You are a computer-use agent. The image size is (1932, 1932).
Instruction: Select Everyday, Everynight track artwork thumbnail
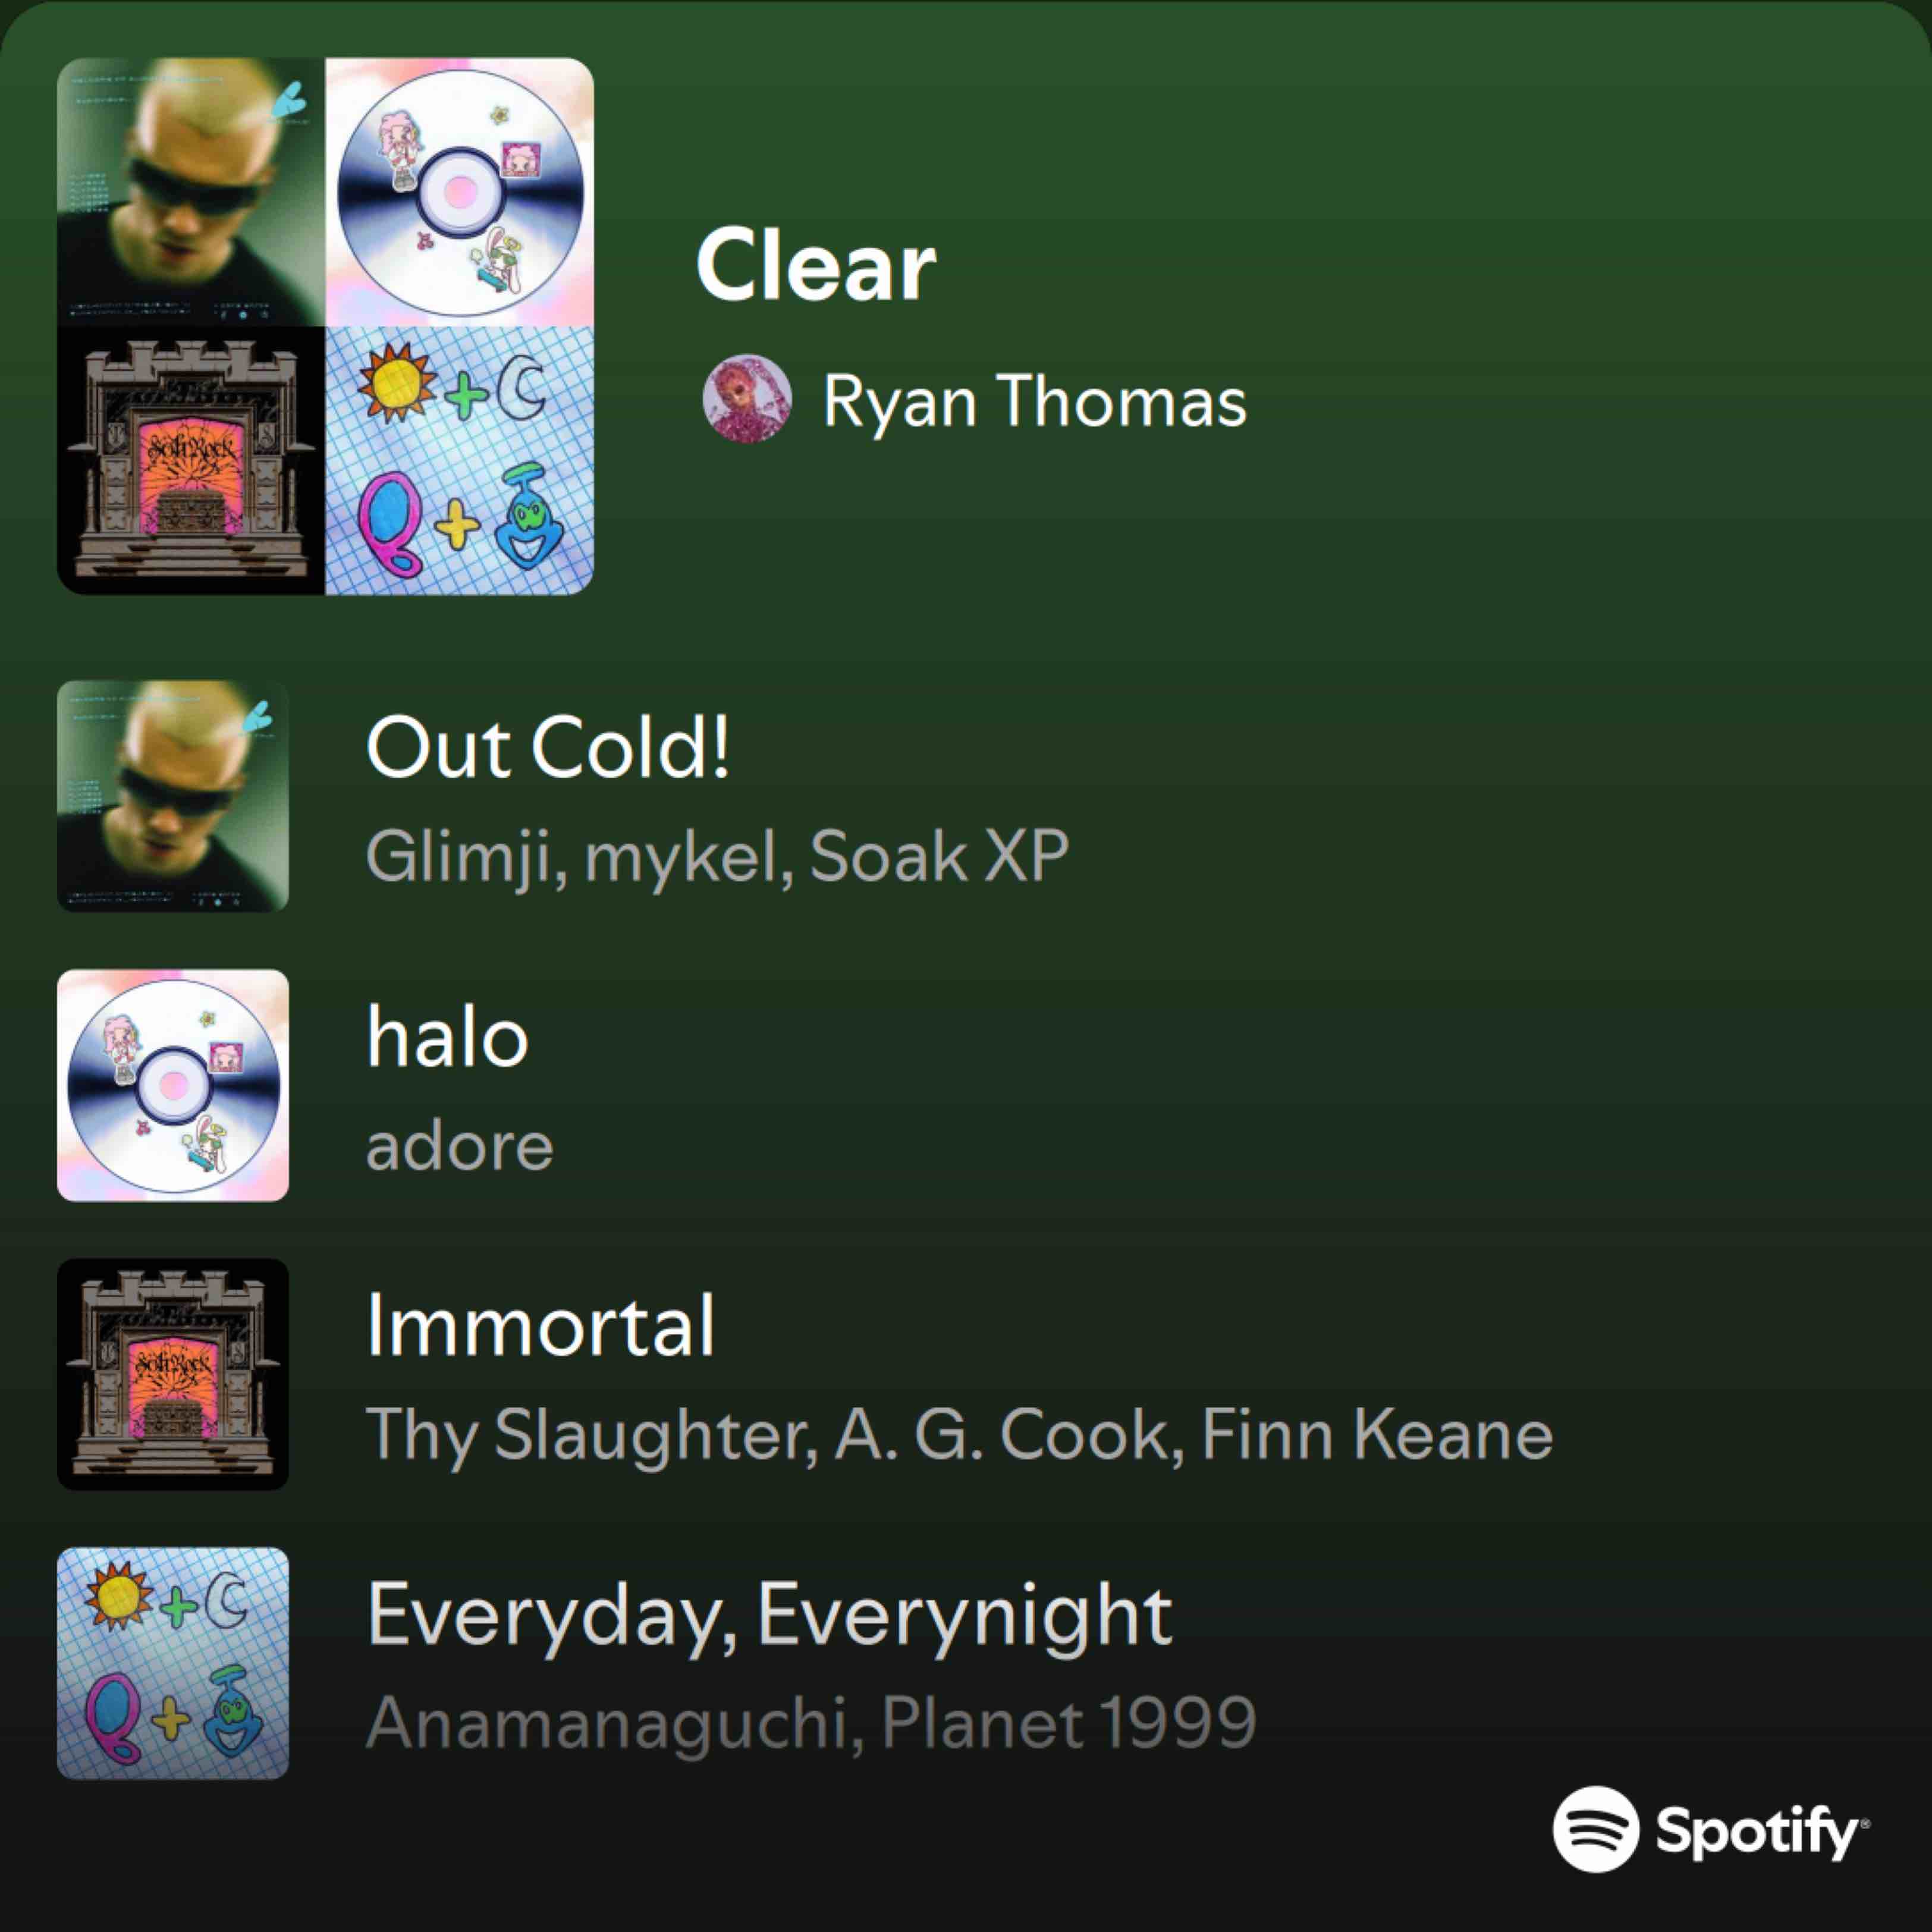pyautogui.click(x=173, y=1663)
